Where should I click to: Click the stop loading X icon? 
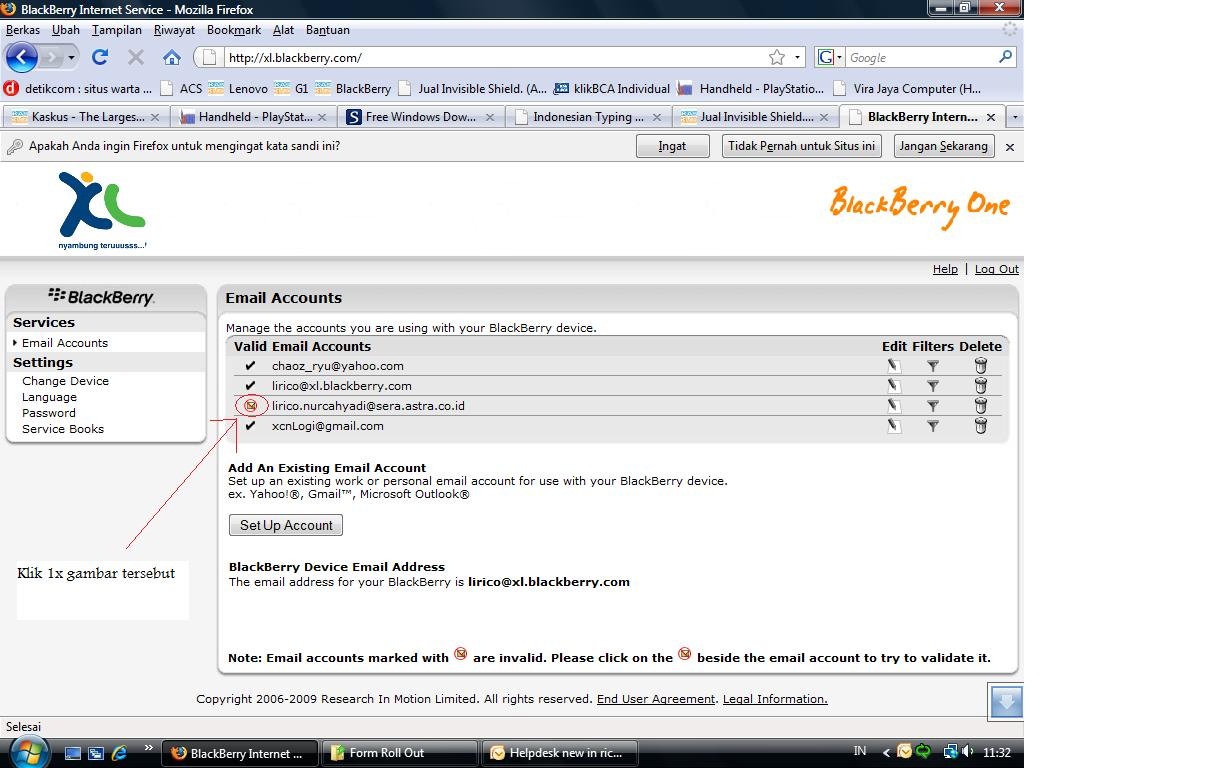(136, 58)
